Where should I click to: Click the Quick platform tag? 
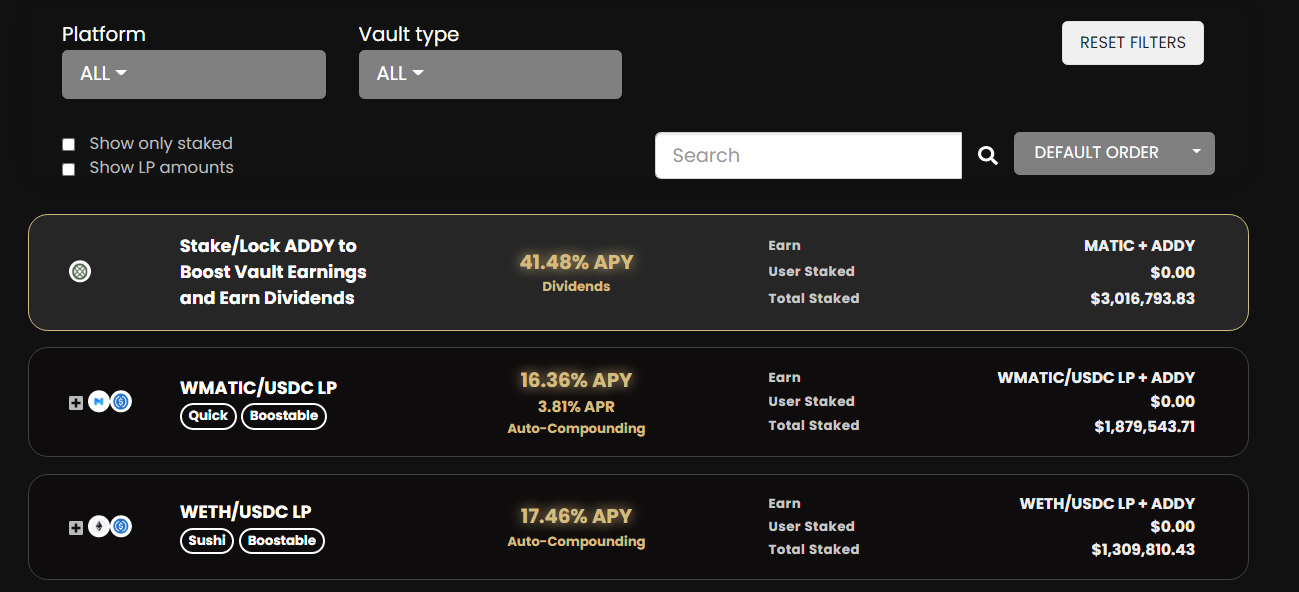click(208, 416)
